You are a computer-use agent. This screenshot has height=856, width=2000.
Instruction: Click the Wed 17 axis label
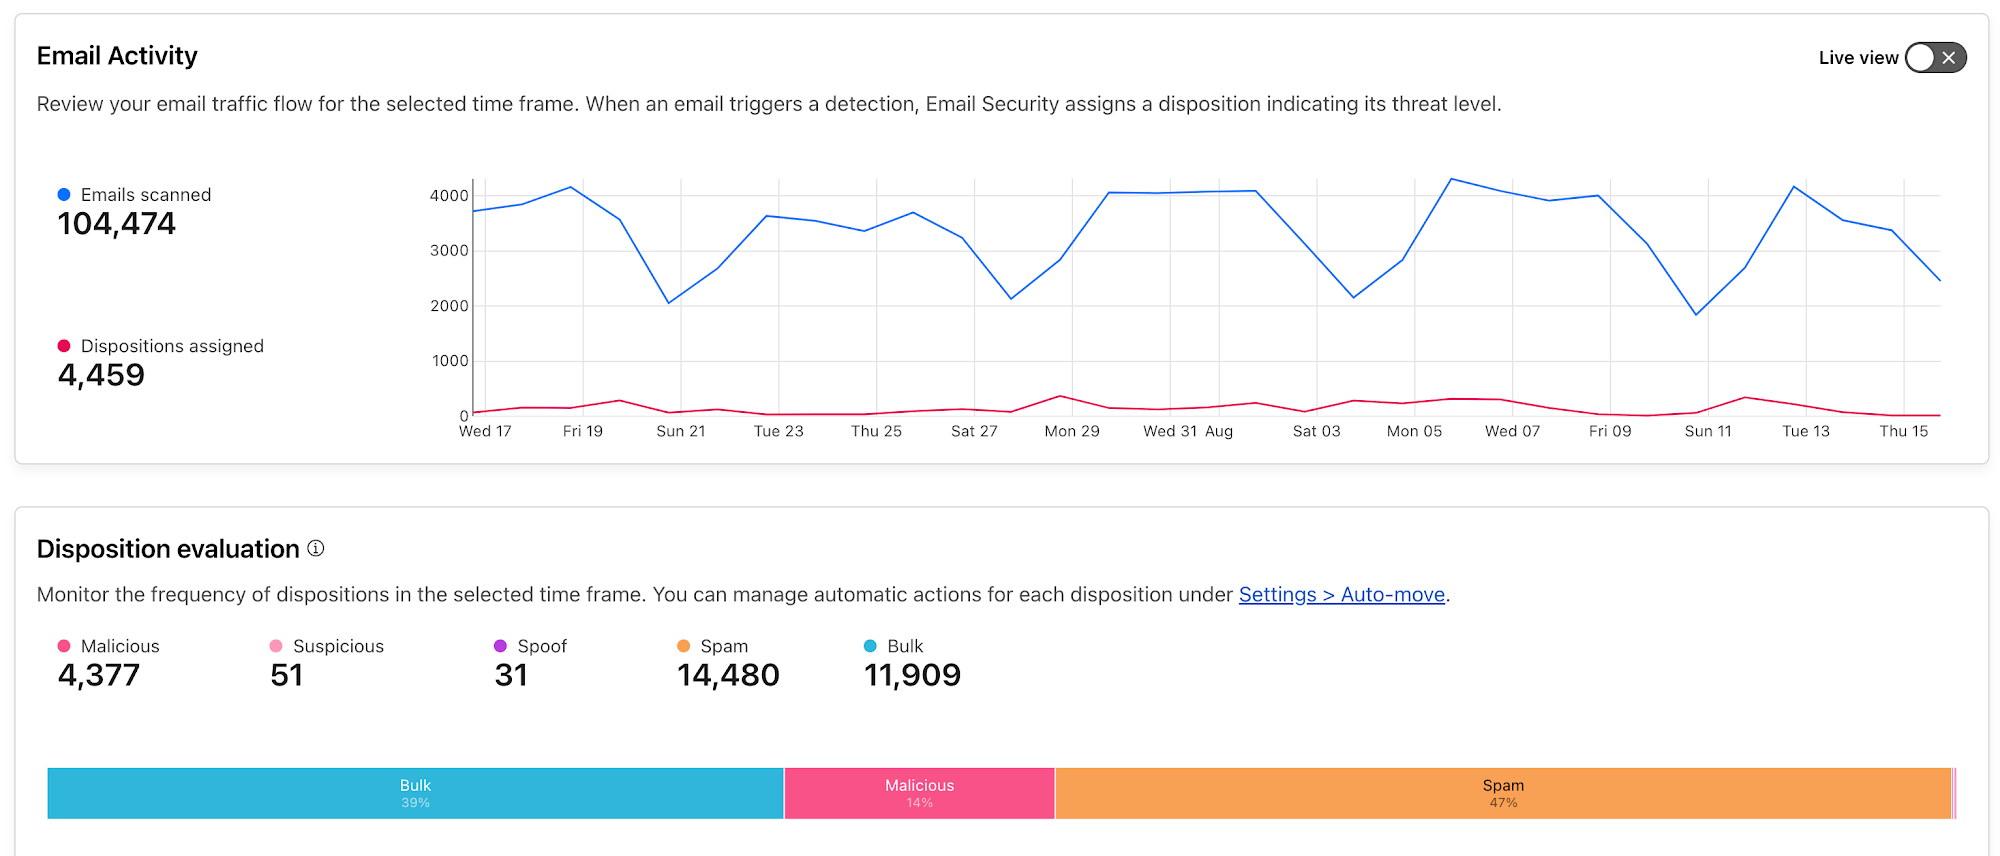point(485,431)
